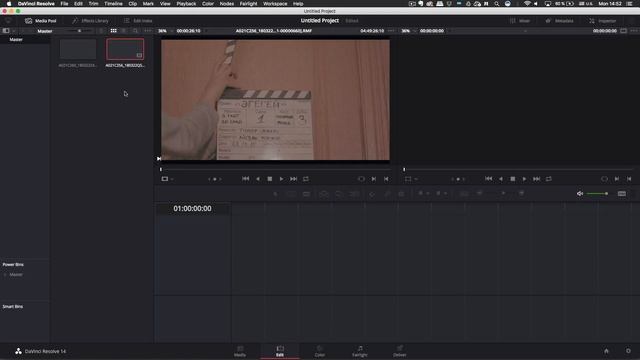This screenshot has width=640, height=360.
Task: Open the File menu
Action: (x=64, y=4)
